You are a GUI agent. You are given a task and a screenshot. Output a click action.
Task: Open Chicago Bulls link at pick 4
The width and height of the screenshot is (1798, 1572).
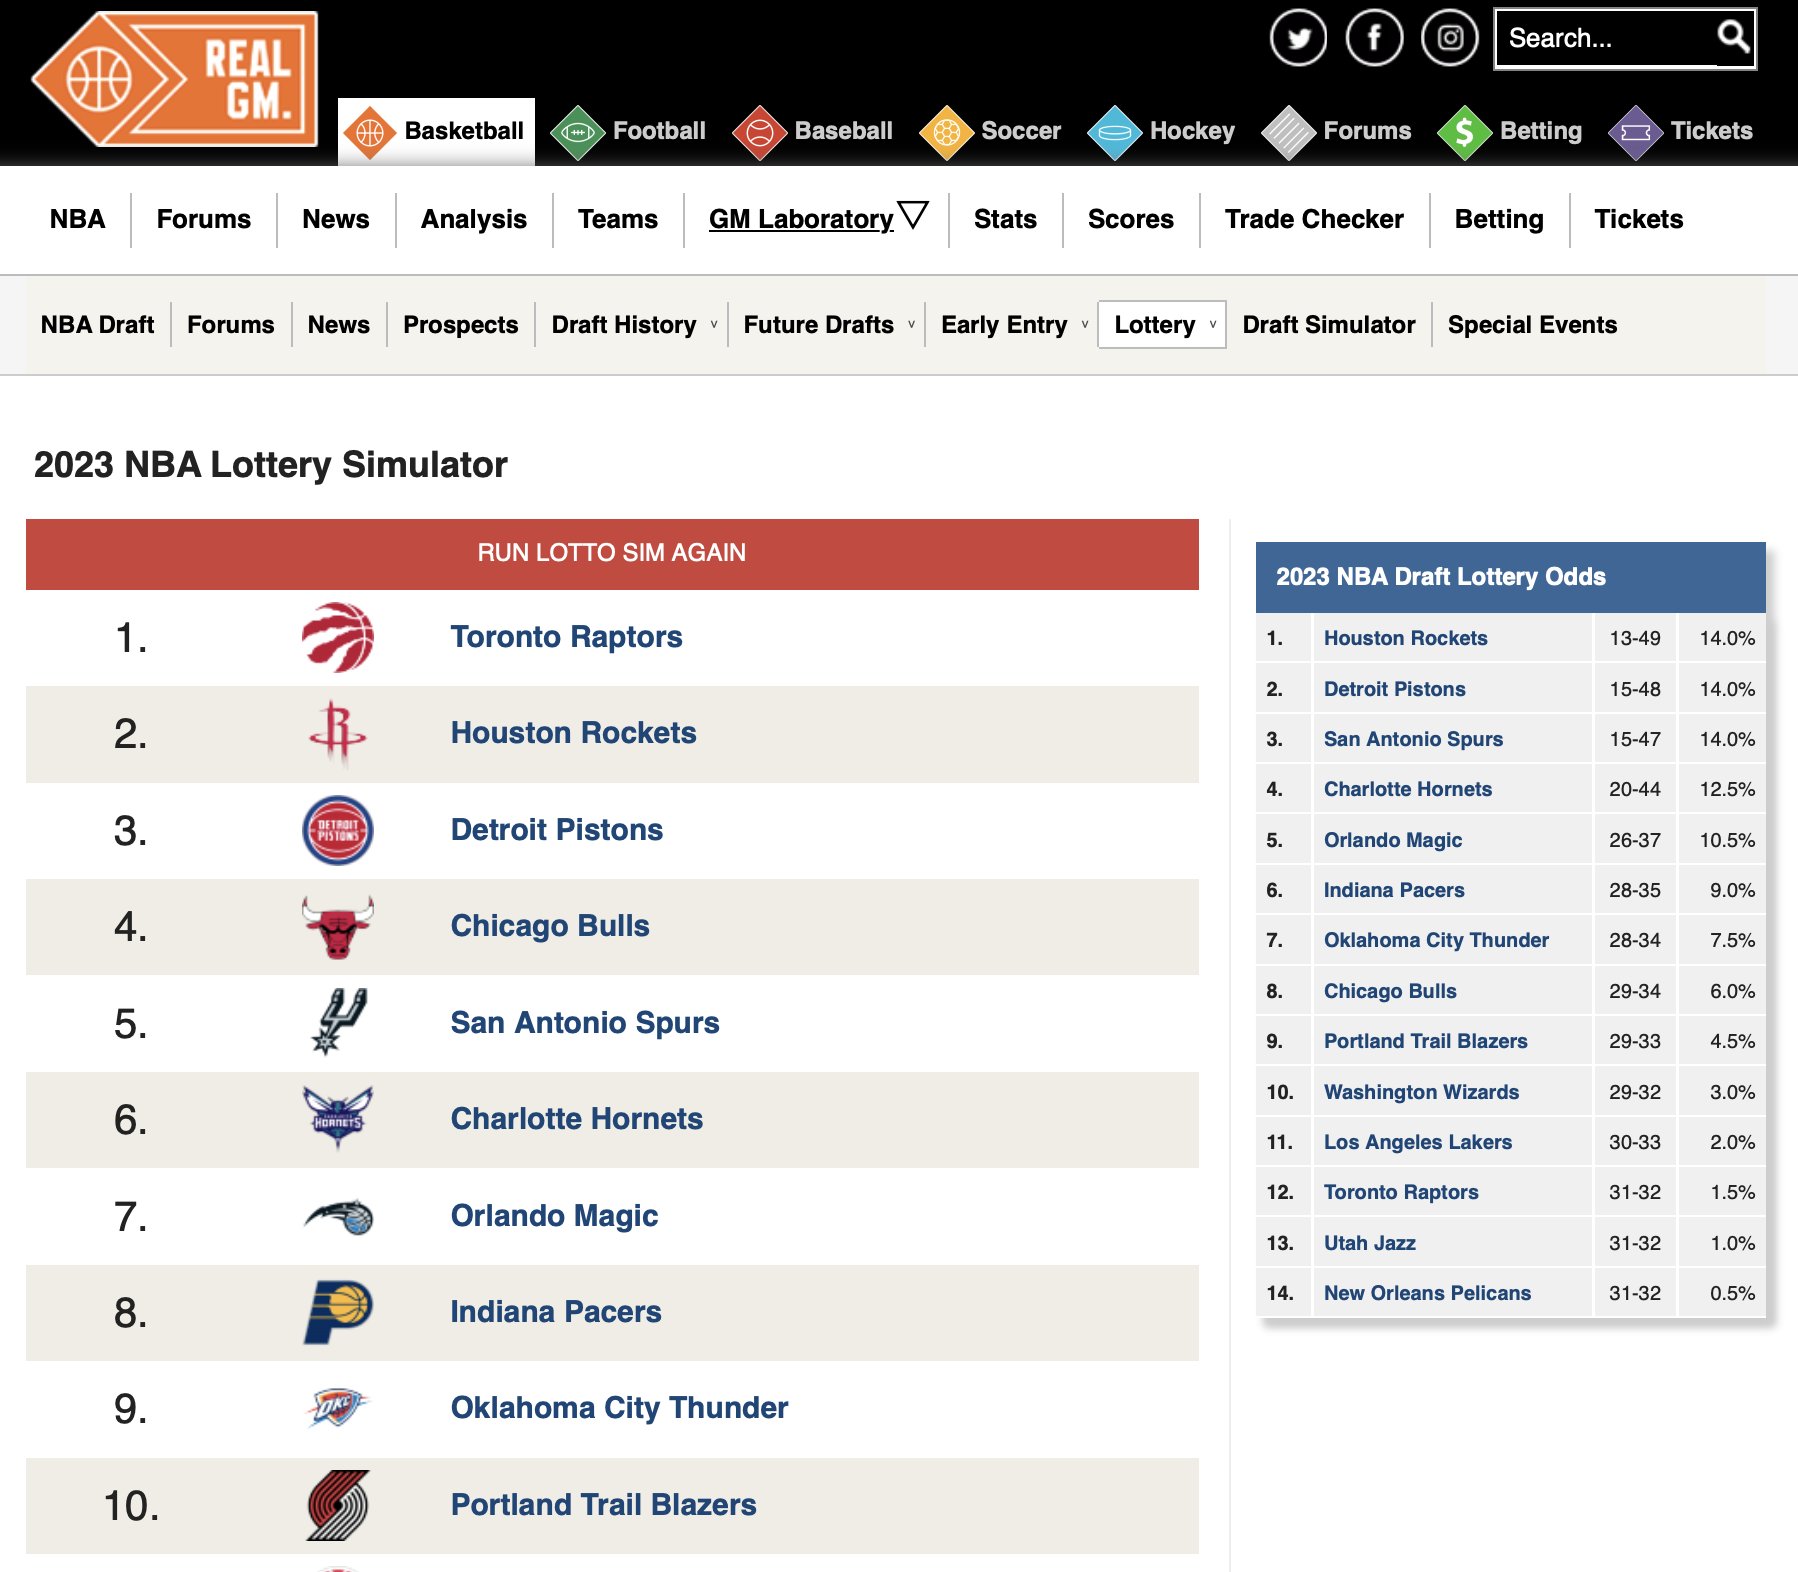[x=550, y=926]
